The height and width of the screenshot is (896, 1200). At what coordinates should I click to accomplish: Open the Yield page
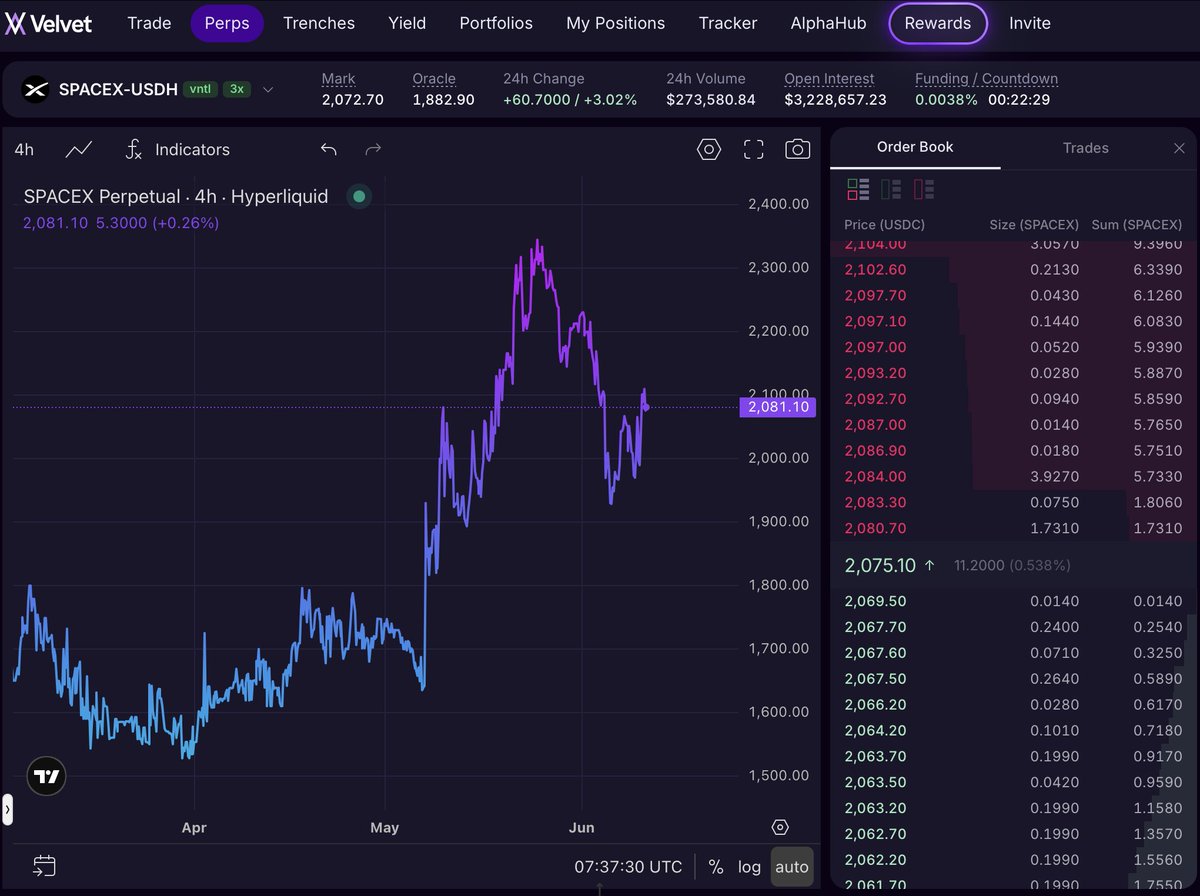tap(407, 23)
